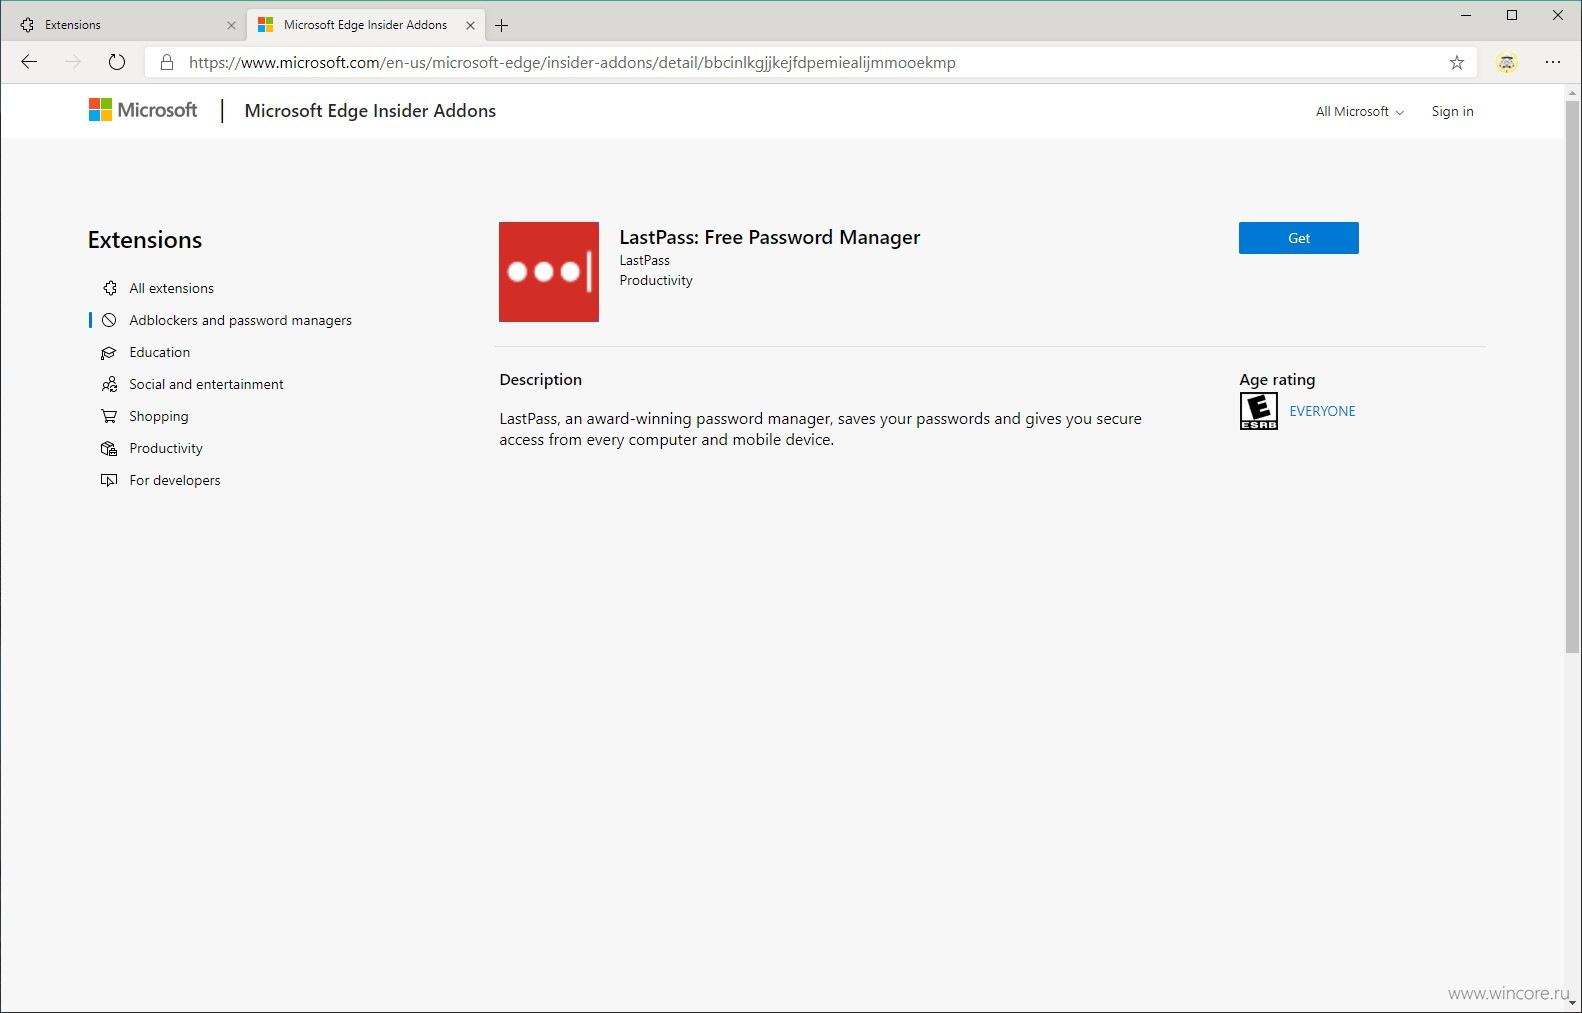The image size is (1582, 1013).
Task: Click the LastPass: Free Password Manager title
Action: coord(769,237)
